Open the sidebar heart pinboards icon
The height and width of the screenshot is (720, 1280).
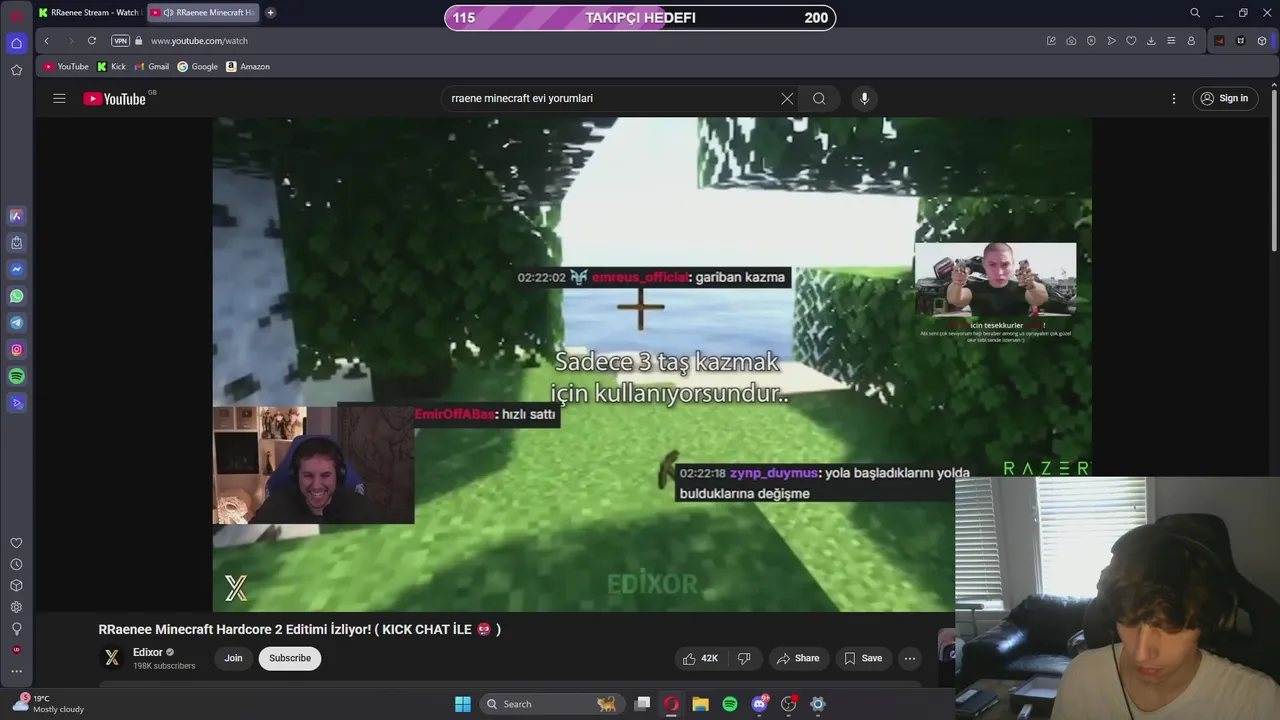pyautogui.click(x=16, y=543)
